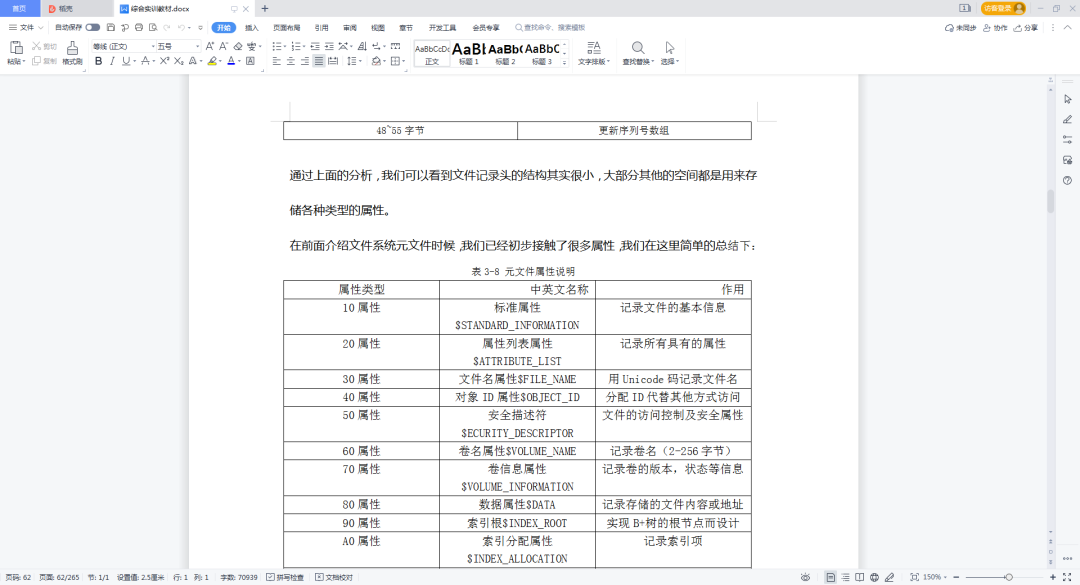Toggle Bold formatting
Viewport: 1080px width, 585px height.
click(98, 61)
